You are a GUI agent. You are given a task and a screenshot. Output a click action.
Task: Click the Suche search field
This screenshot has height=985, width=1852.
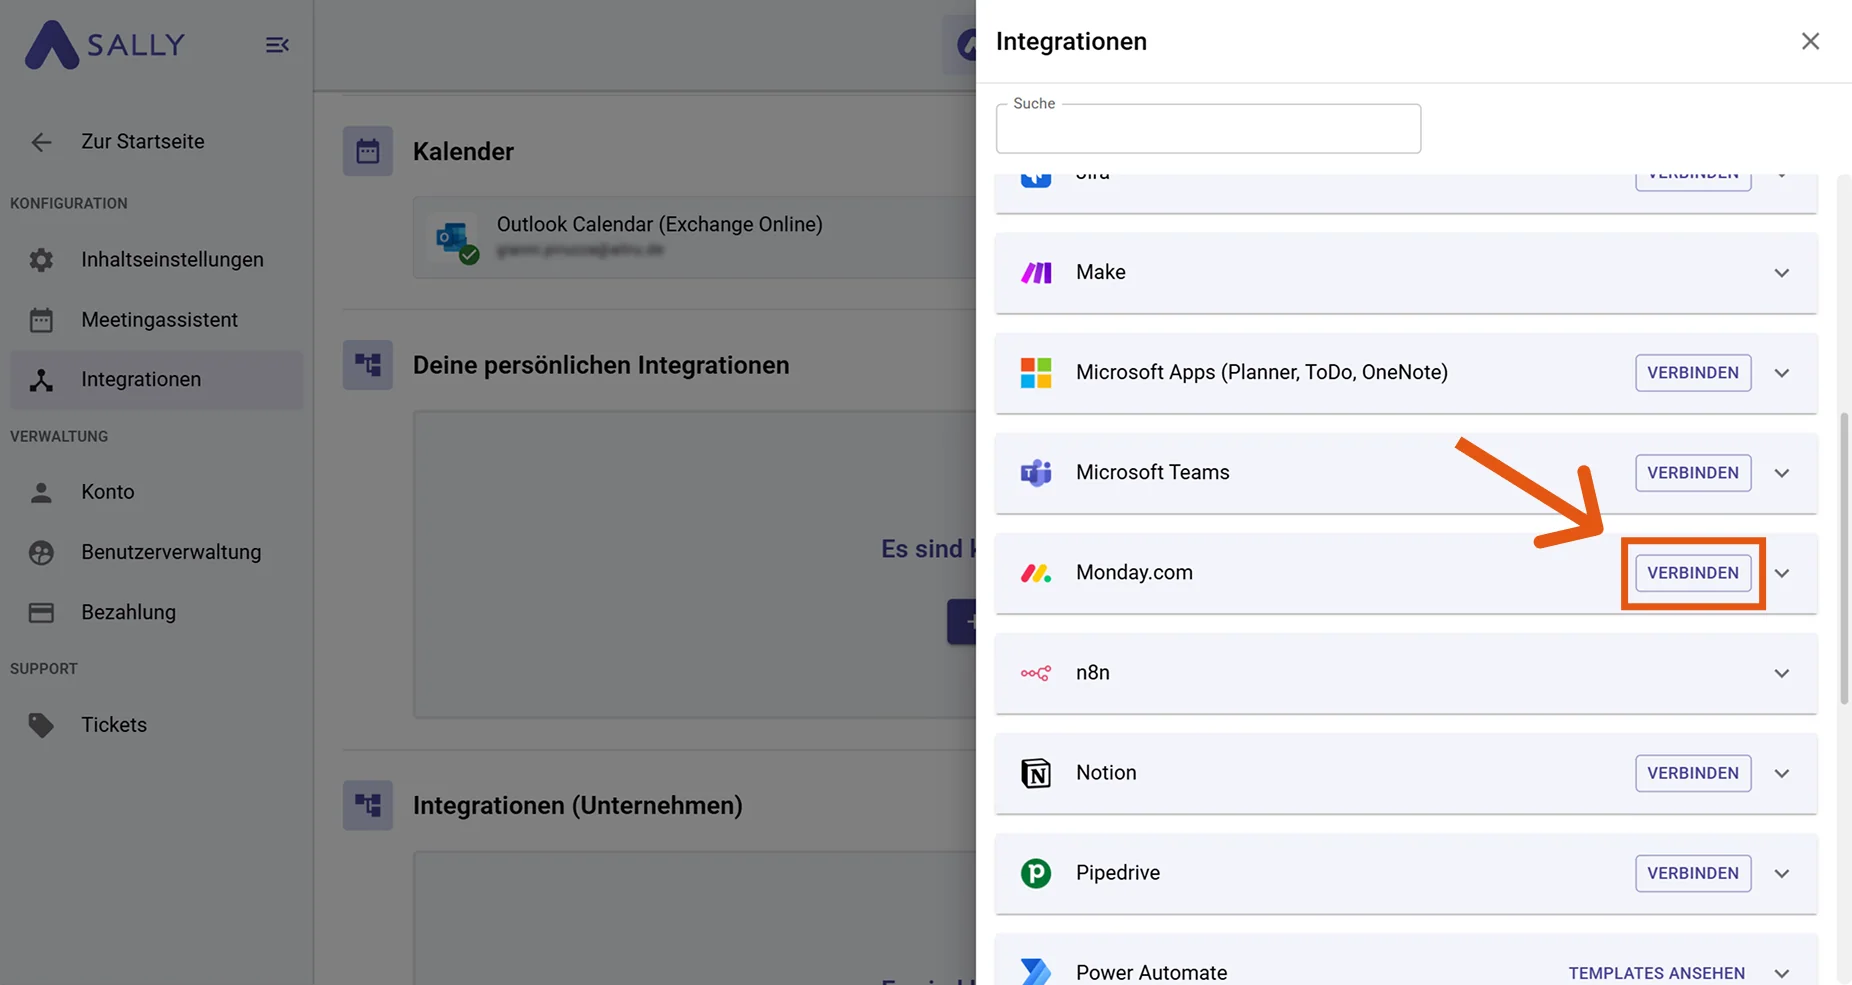[1208, 128]
